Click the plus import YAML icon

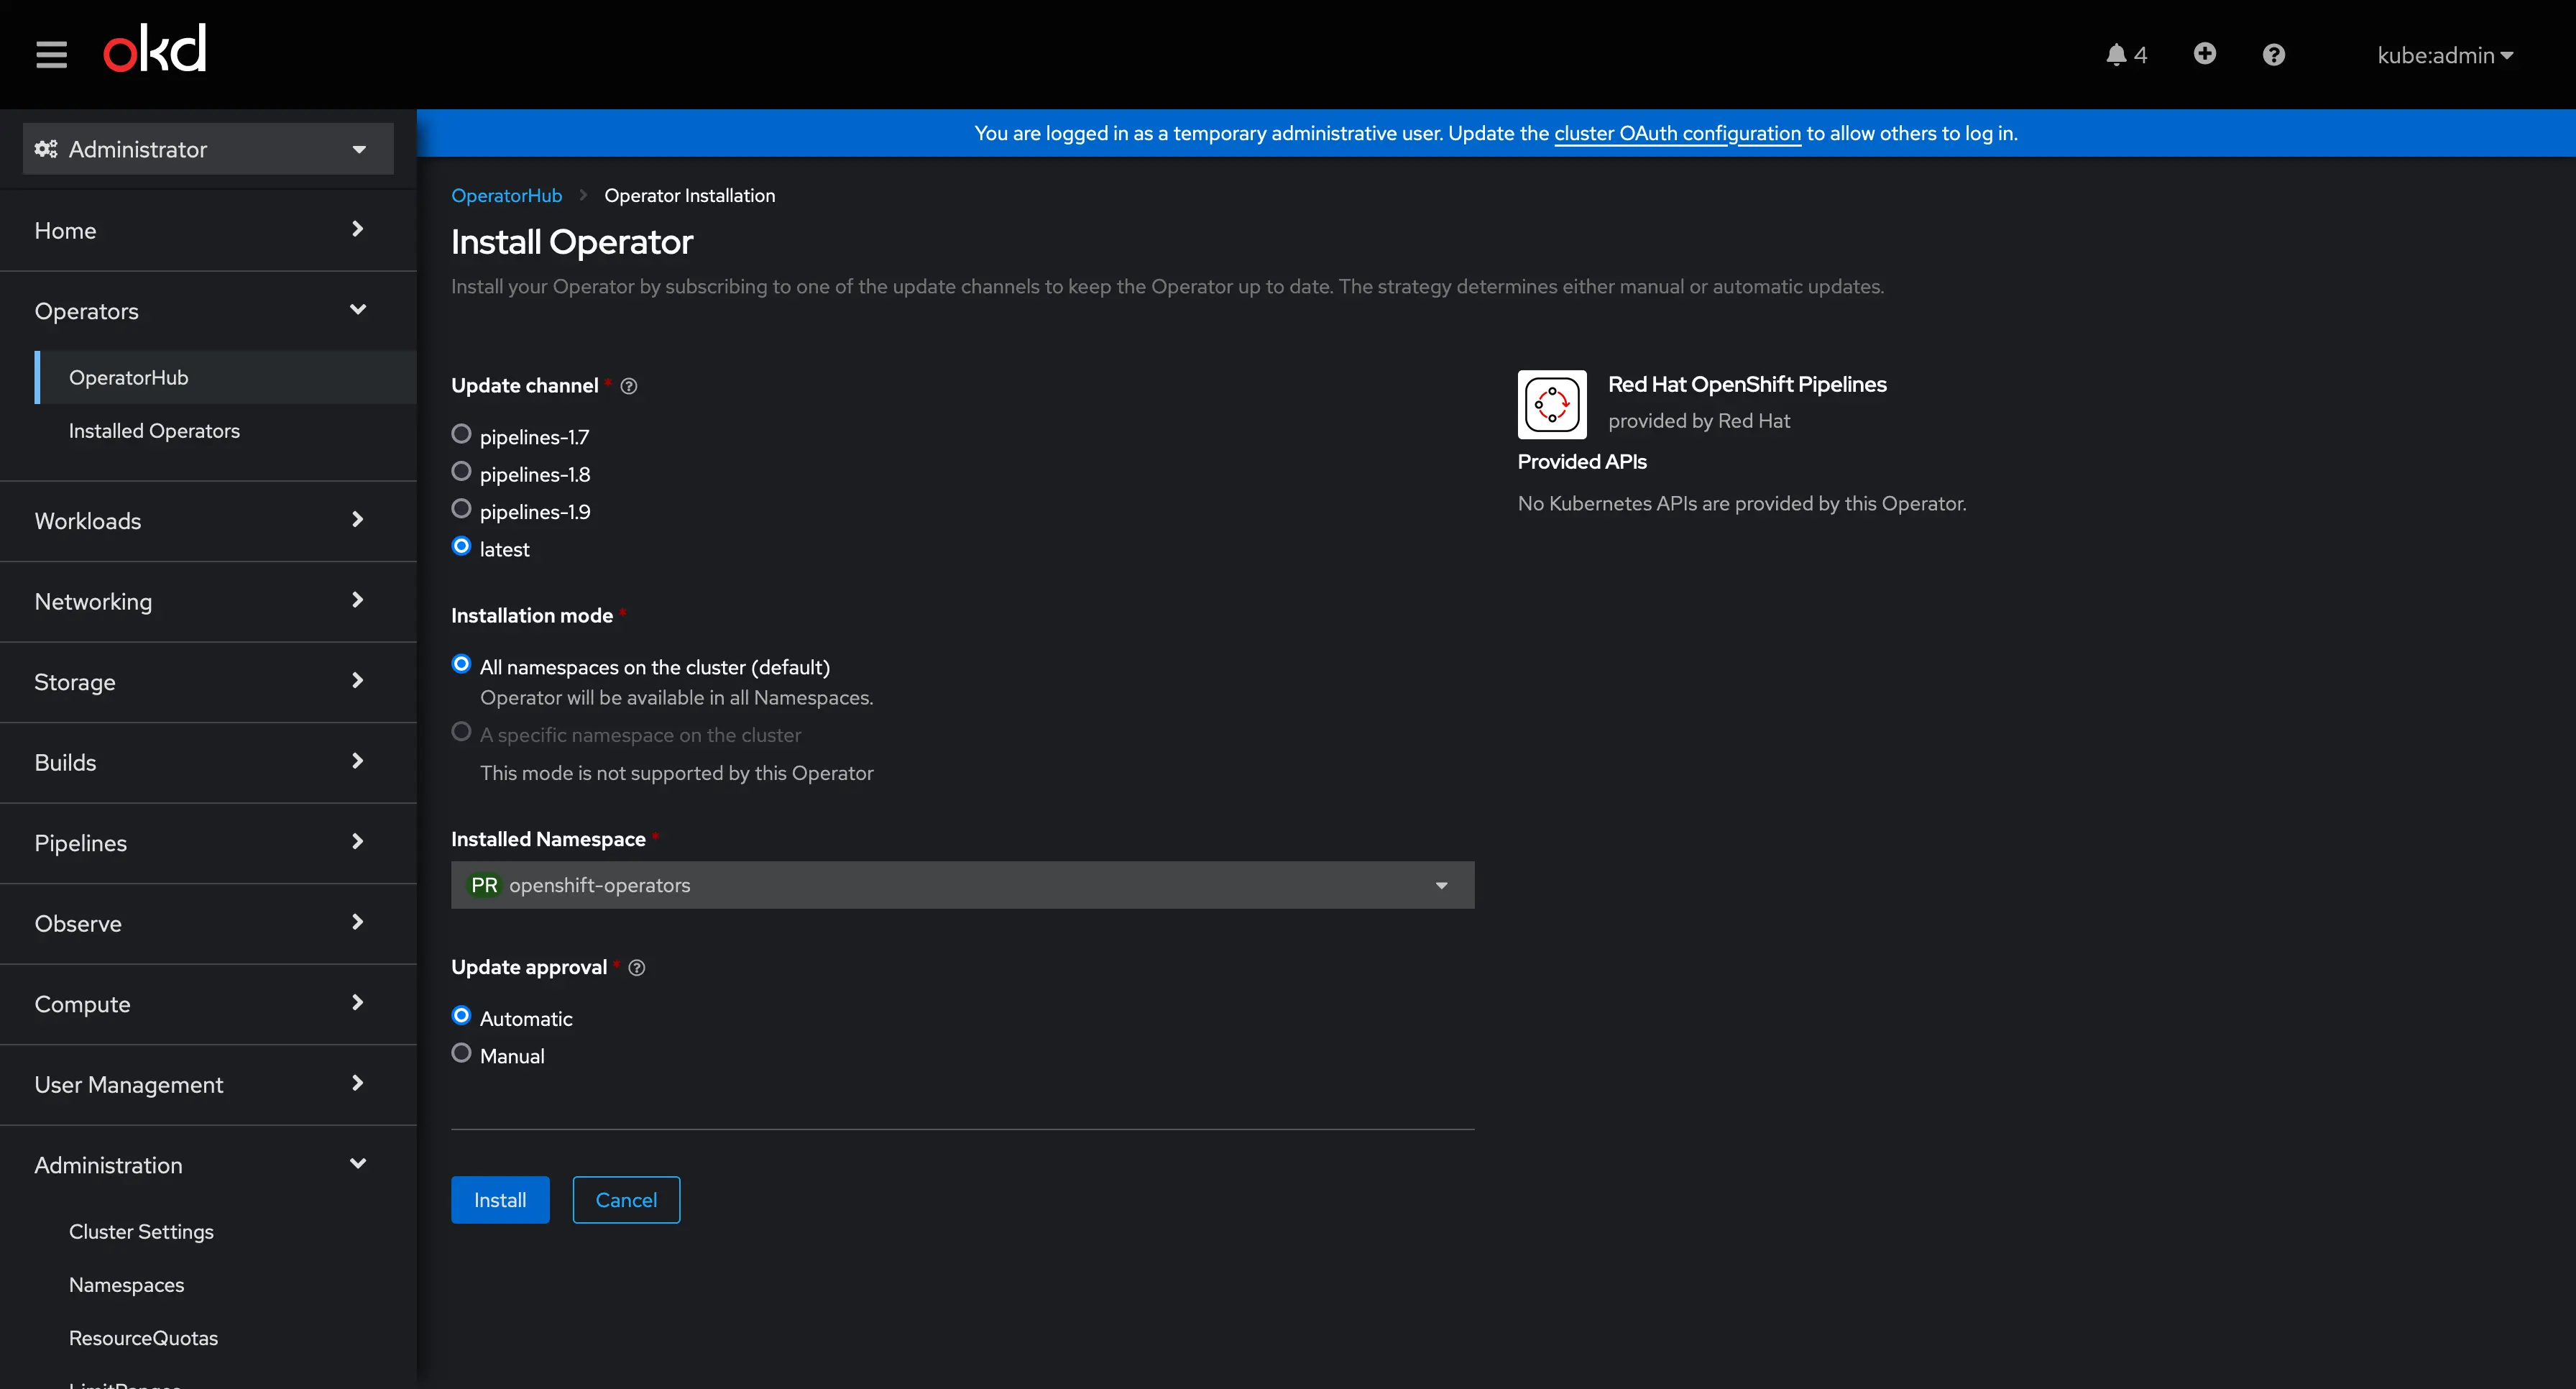(x=2204, y=54)
